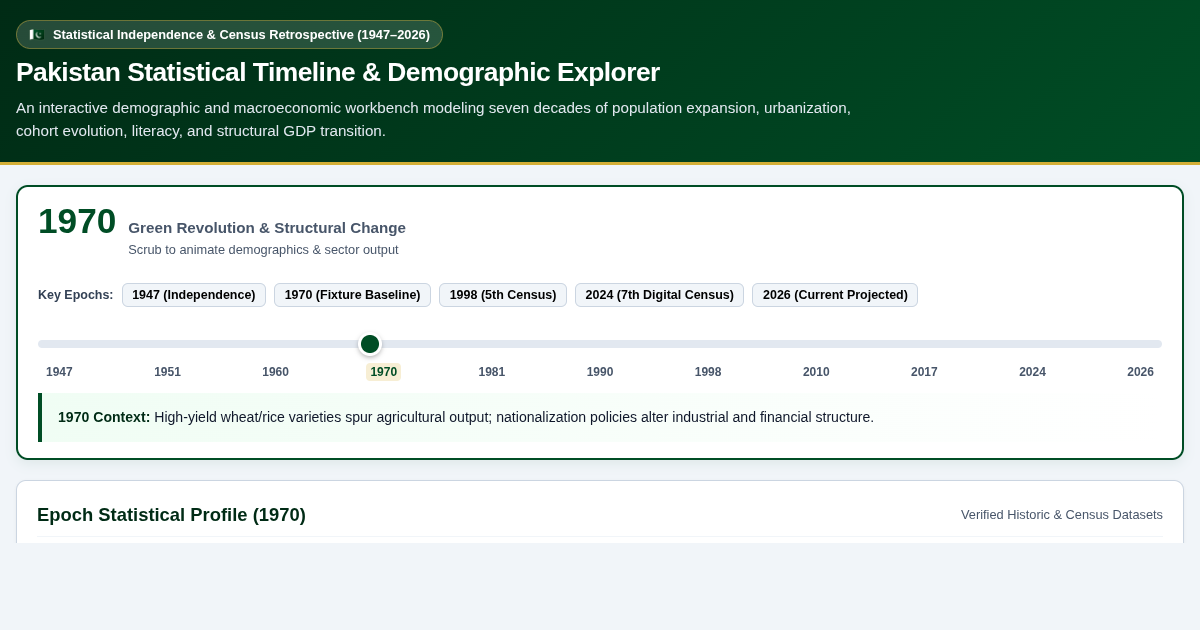Click the 1960 tick label on timeline
The width and height of the screenshot is (1200, 630).
(x=275, y=372)
